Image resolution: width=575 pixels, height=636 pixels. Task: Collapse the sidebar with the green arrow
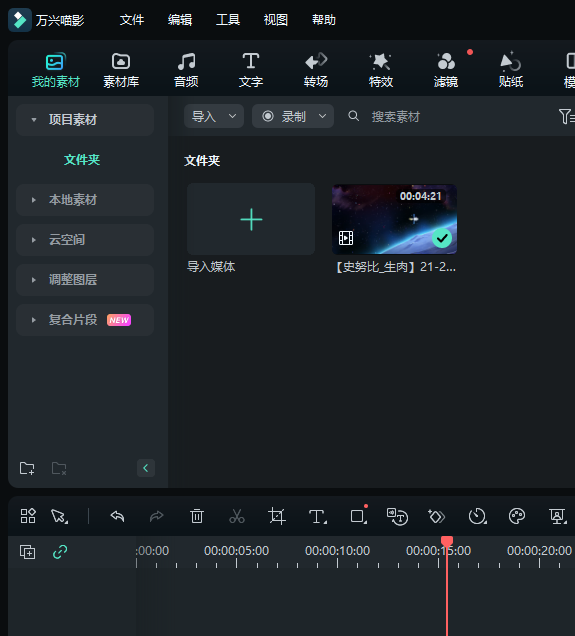point(146,468)
